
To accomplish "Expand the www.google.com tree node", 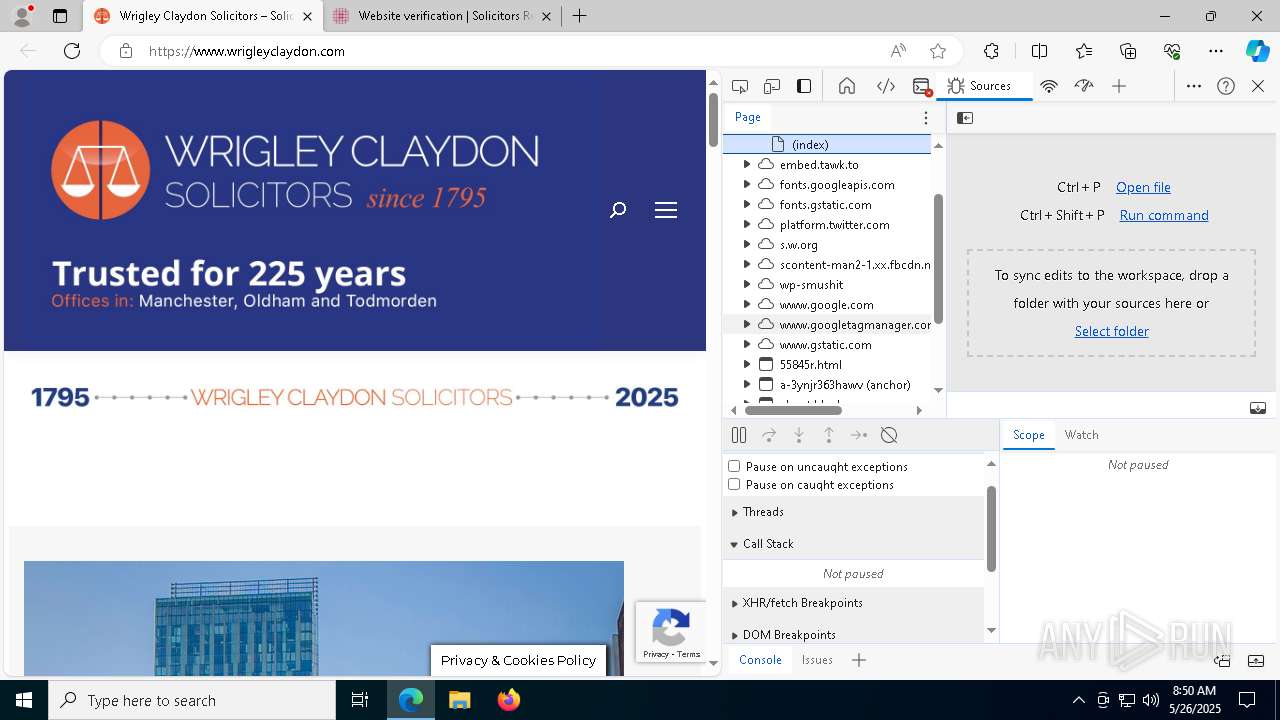I will (x=747, y=304).
